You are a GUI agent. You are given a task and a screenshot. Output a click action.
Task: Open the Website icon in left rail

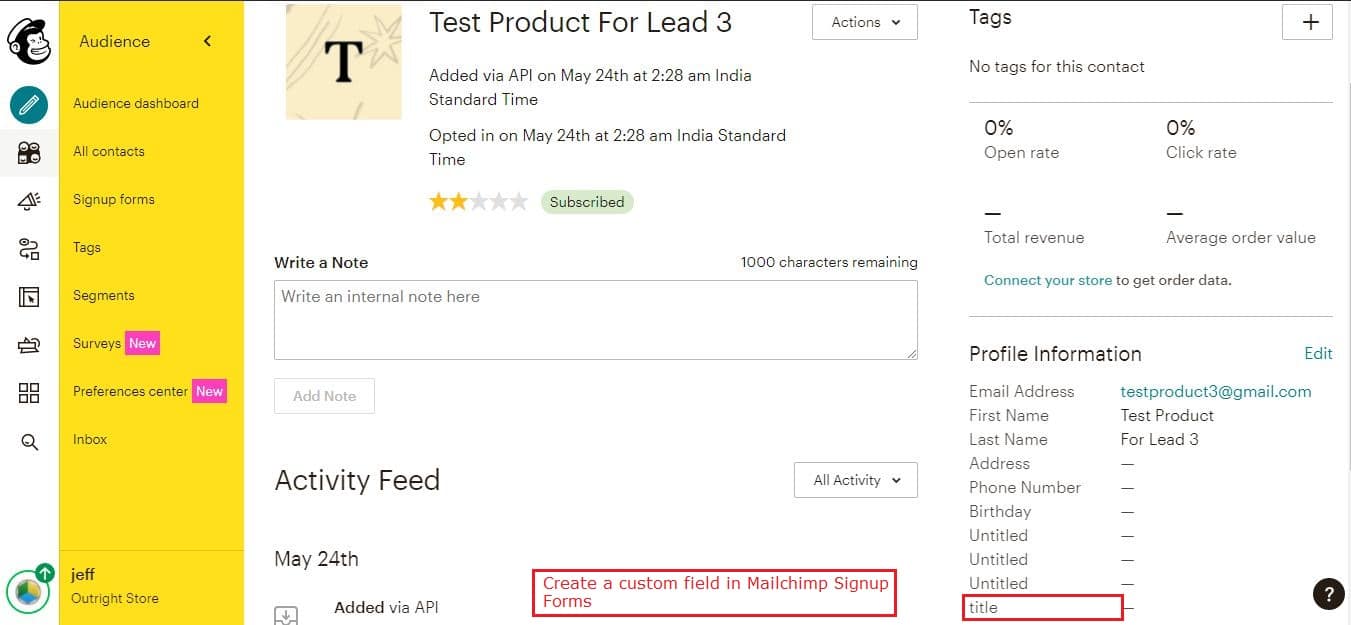pos(29,297)
